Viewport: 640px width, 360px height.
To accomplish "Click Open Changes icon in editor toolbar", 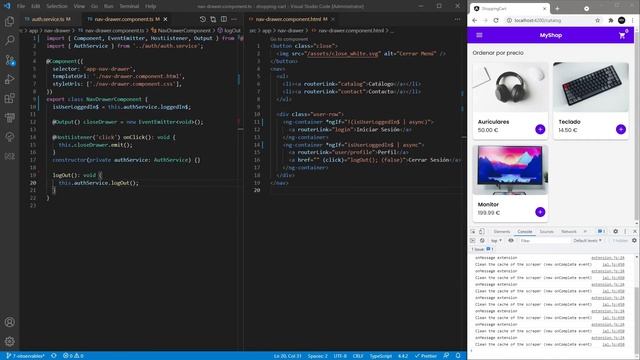I will (213, 19).
